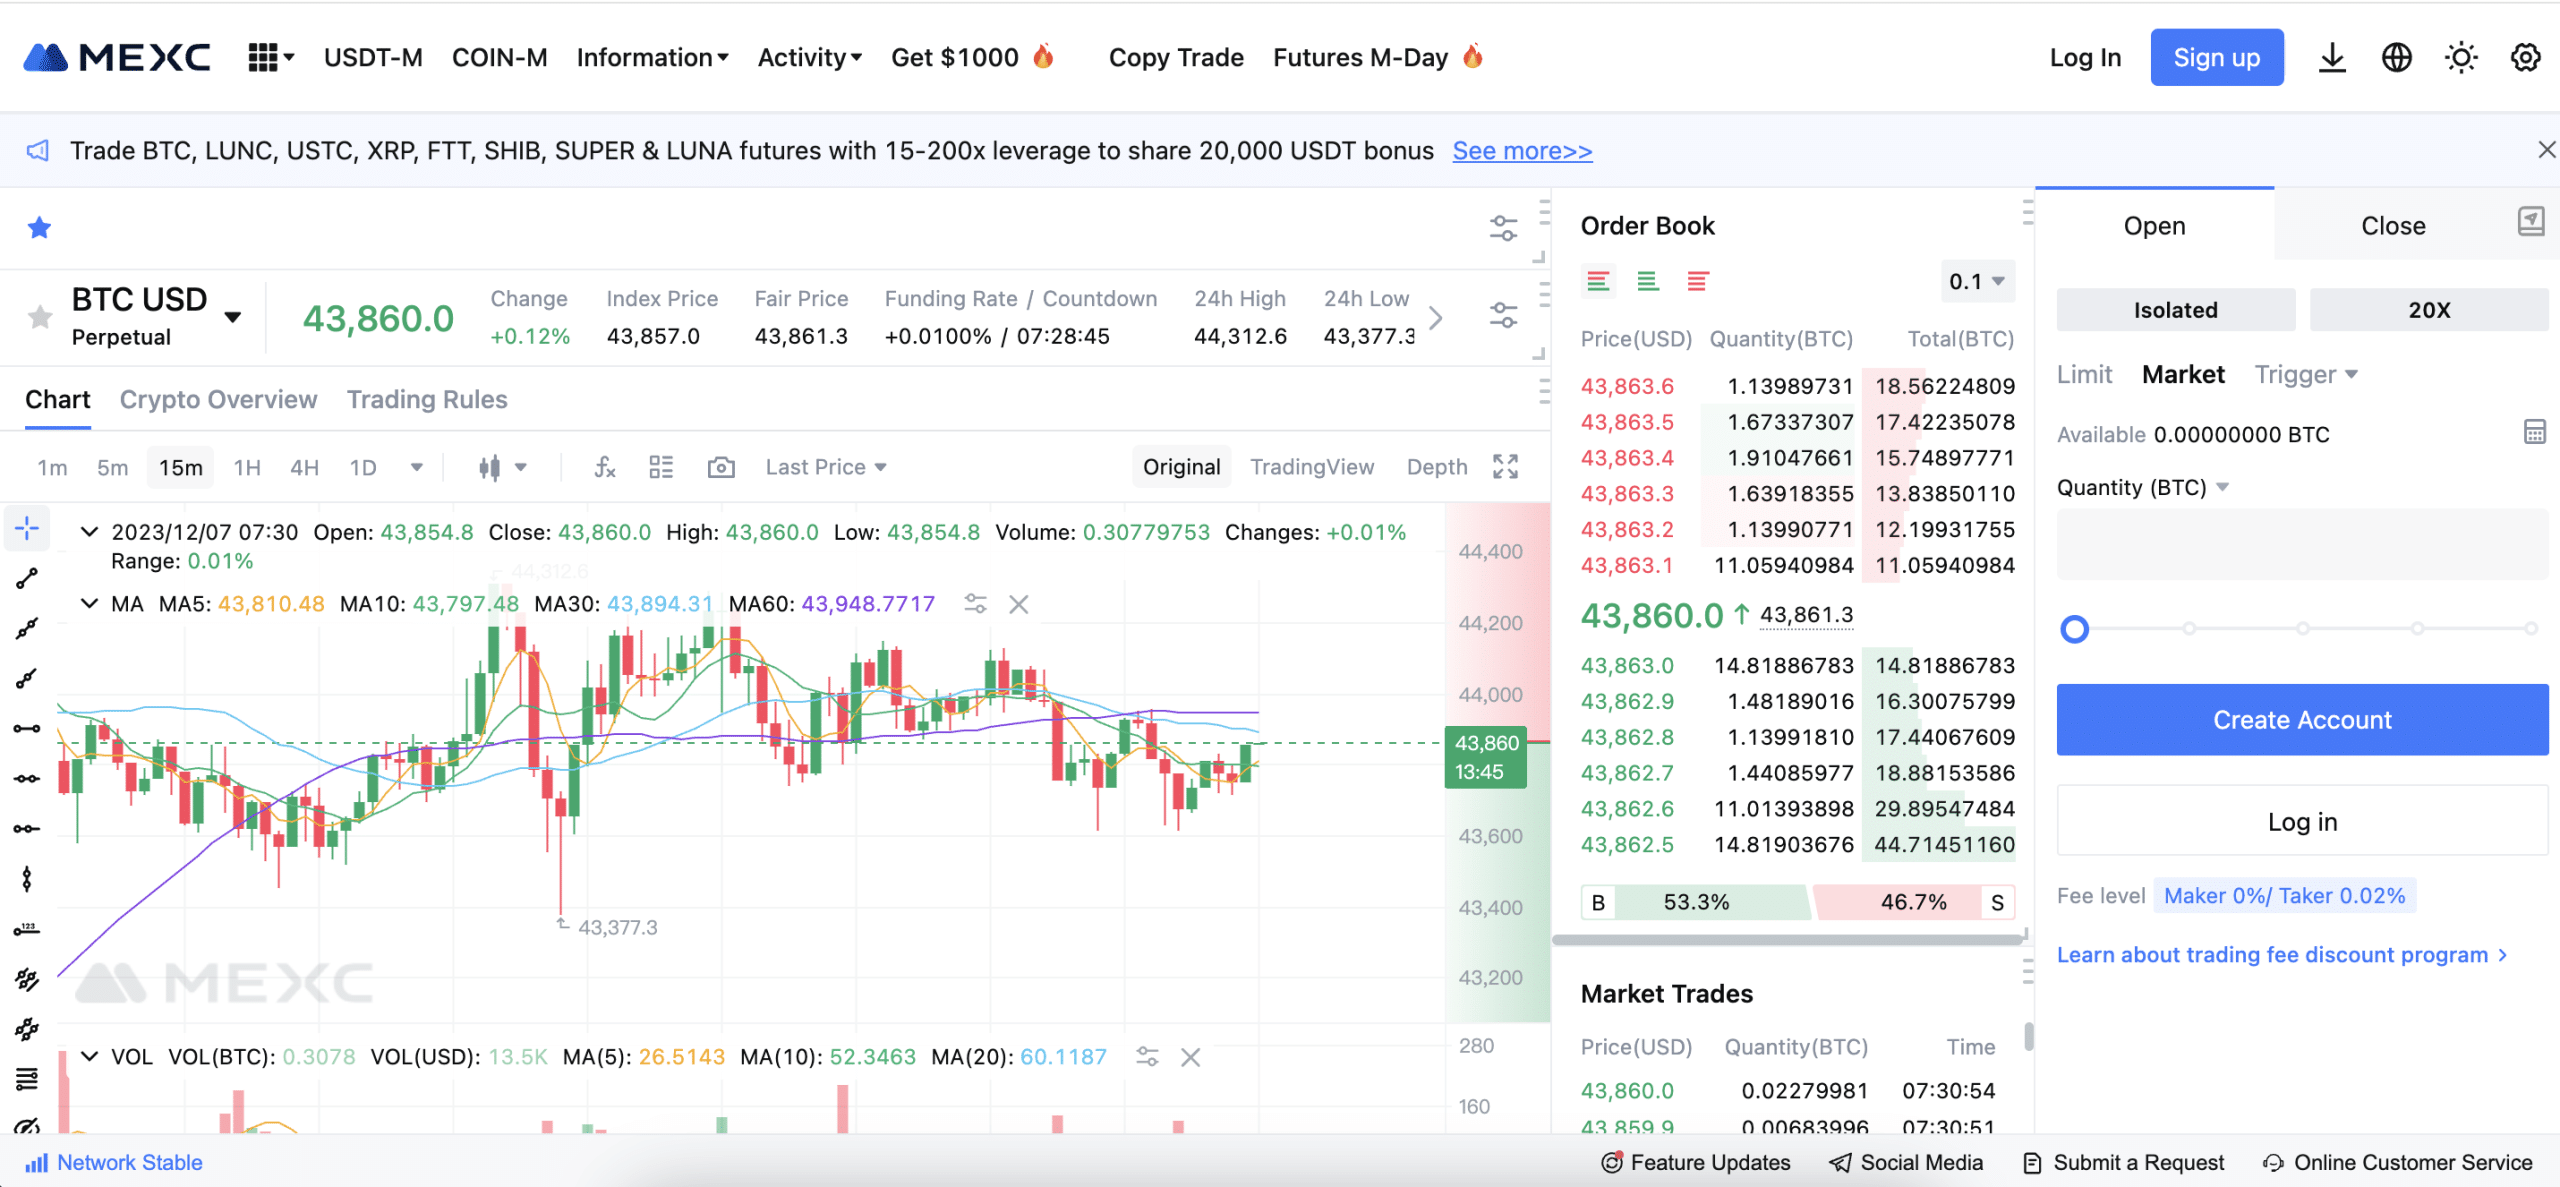The width and height of the screenshot is (2560, 1187).
Task: Dismiss the futures bonus announcement banner
Action: (x=2546, y=150)
